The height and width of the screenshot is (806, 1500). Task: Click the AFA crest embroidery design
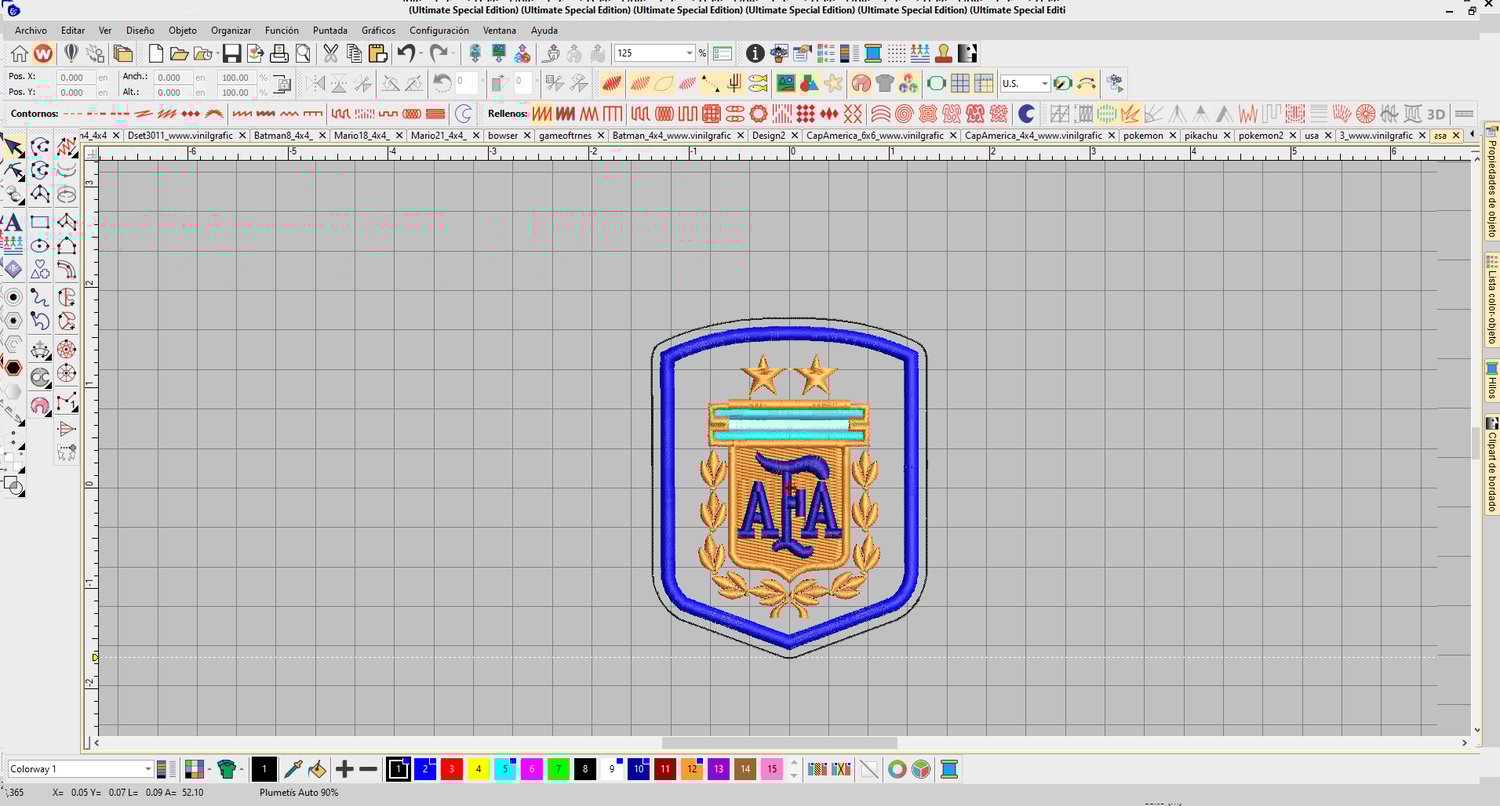click(789, 488)
